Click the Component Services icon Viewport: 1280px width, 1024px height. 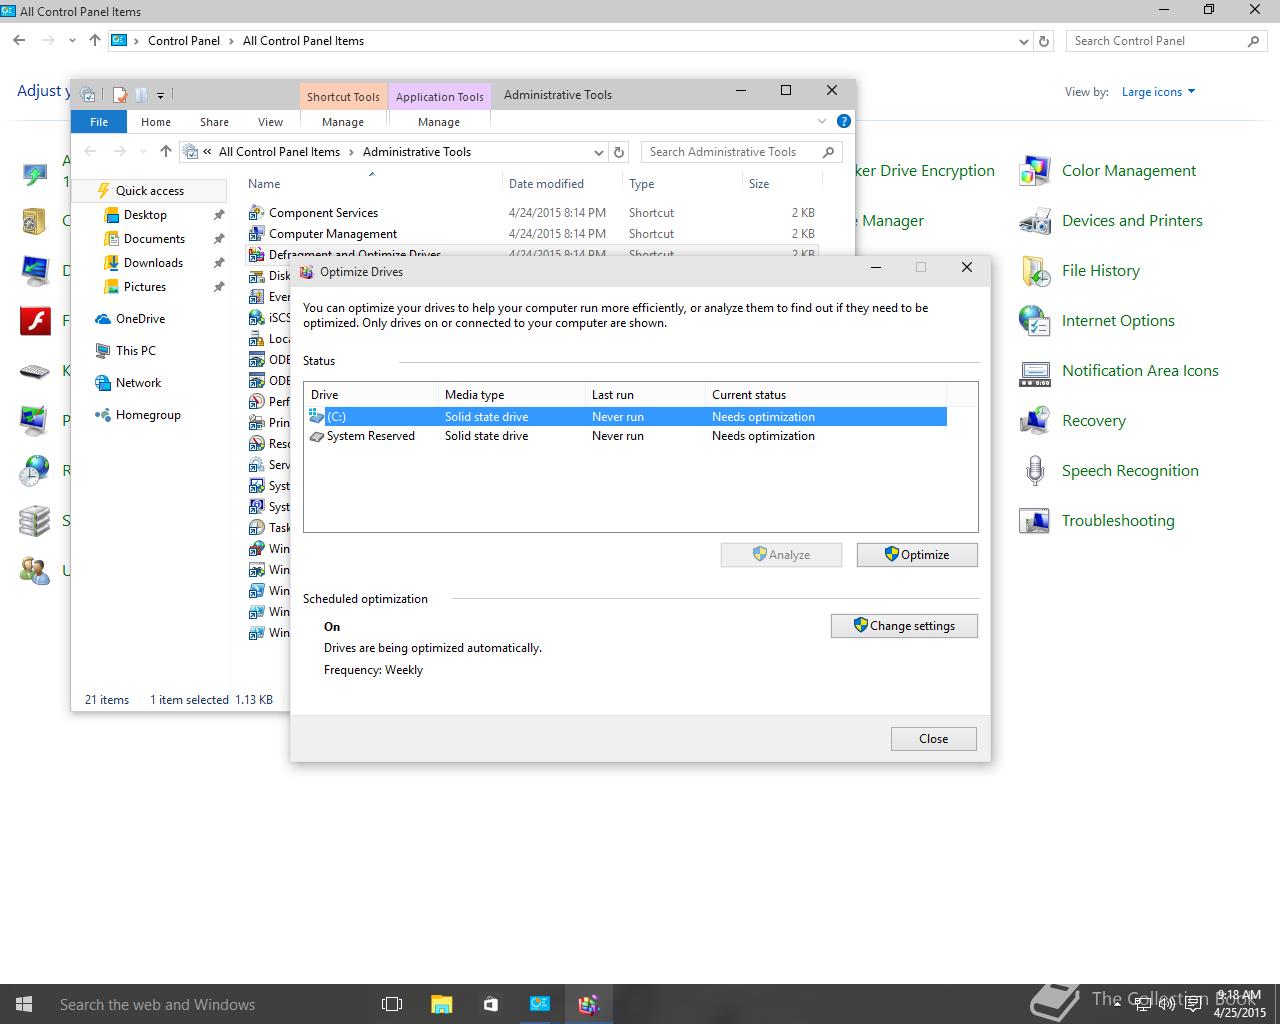click(256, 213)
